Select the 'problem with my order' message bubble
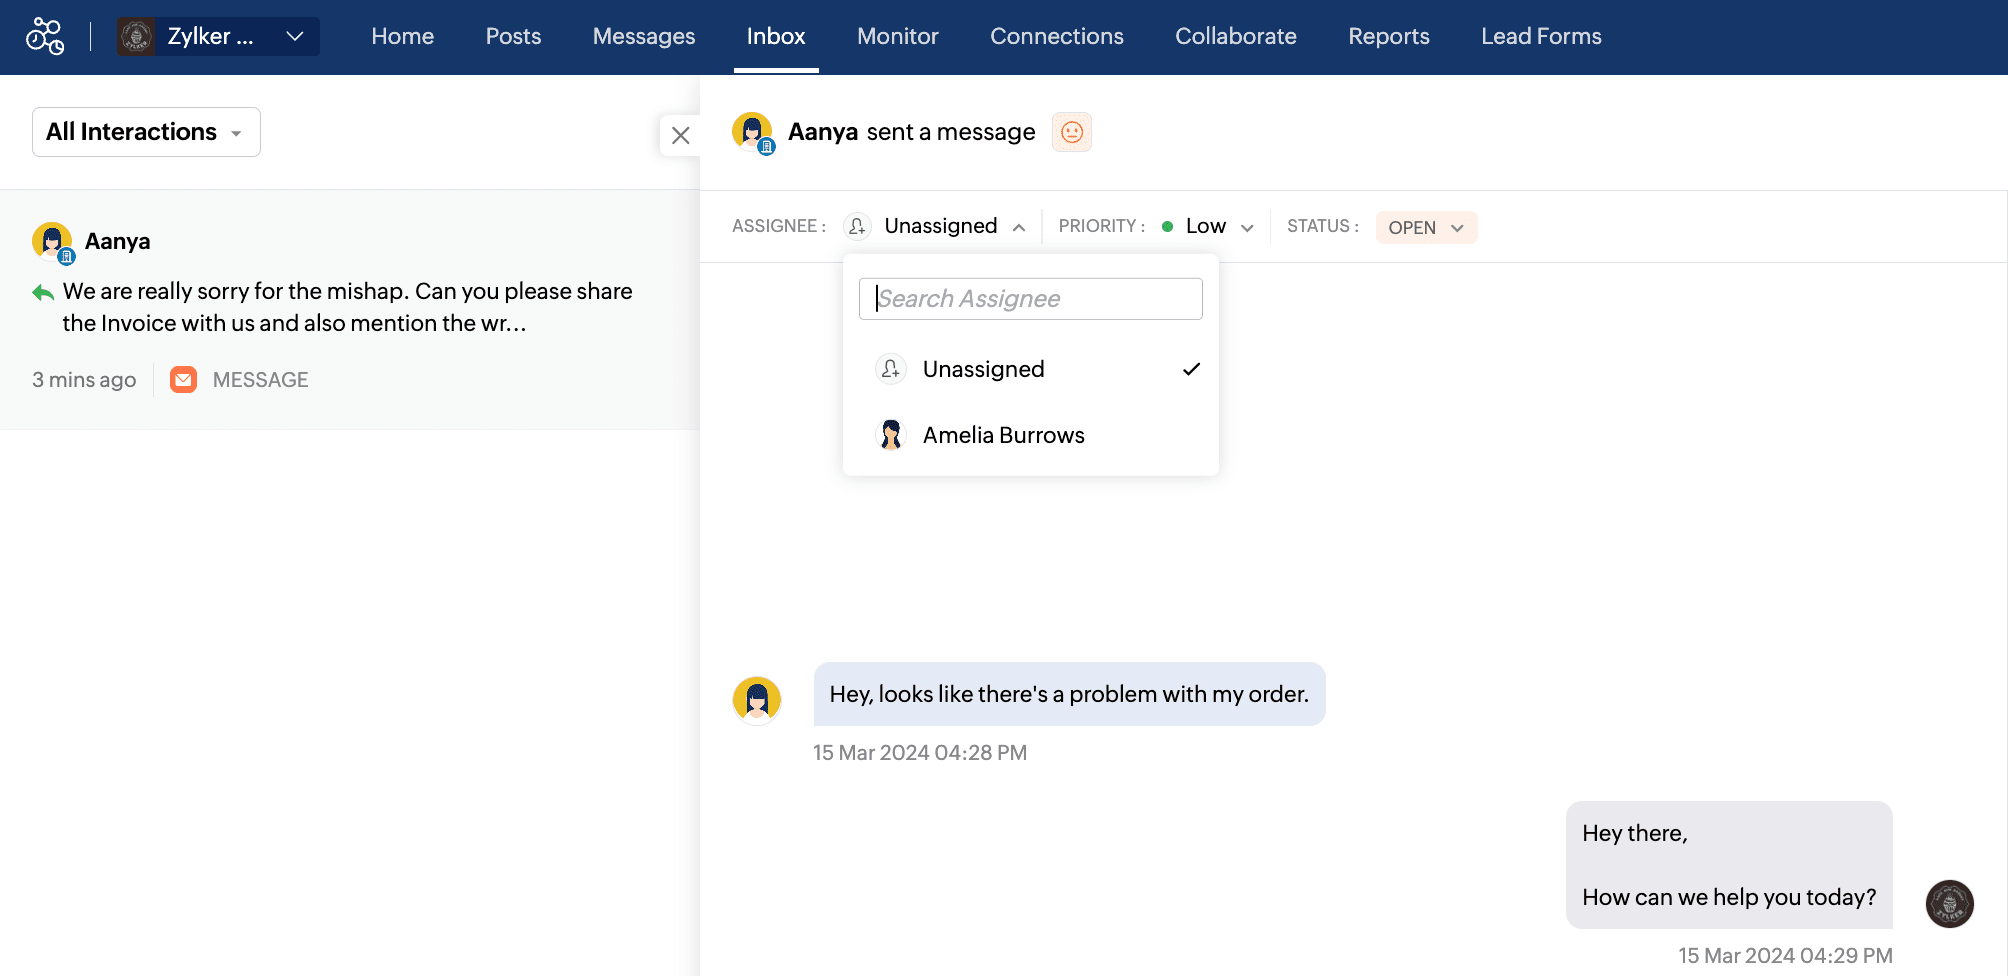The height and width of the screenshot is (976, 2008). click(1070, 694)
